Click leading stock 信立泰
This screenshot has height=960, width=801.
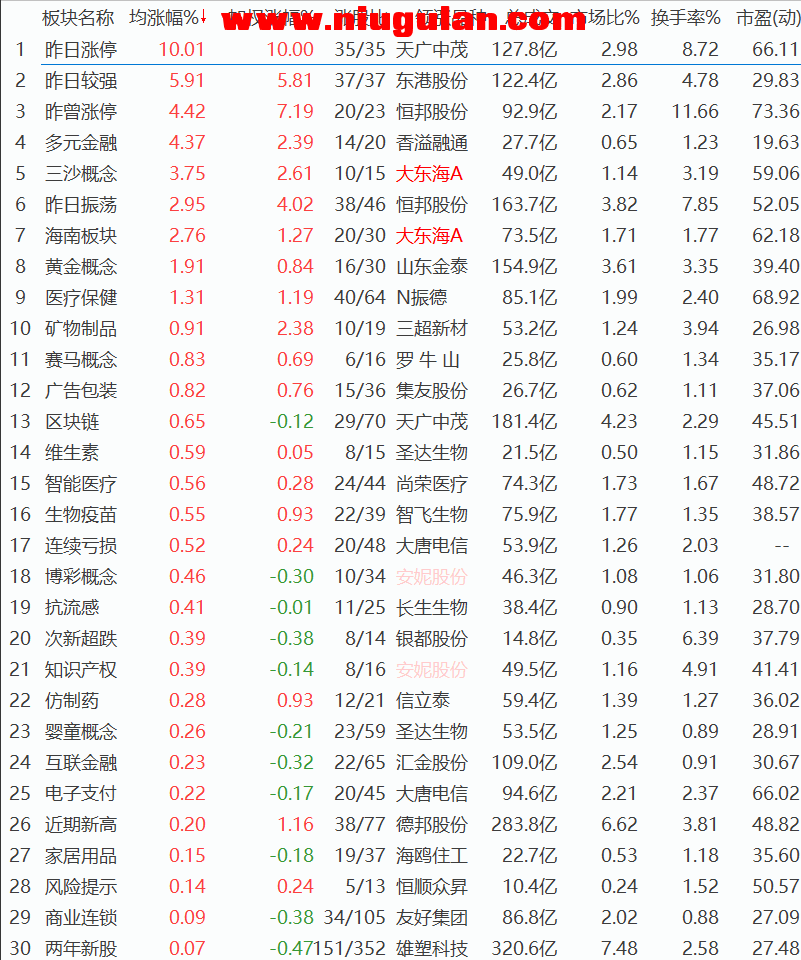coord(423,700)
